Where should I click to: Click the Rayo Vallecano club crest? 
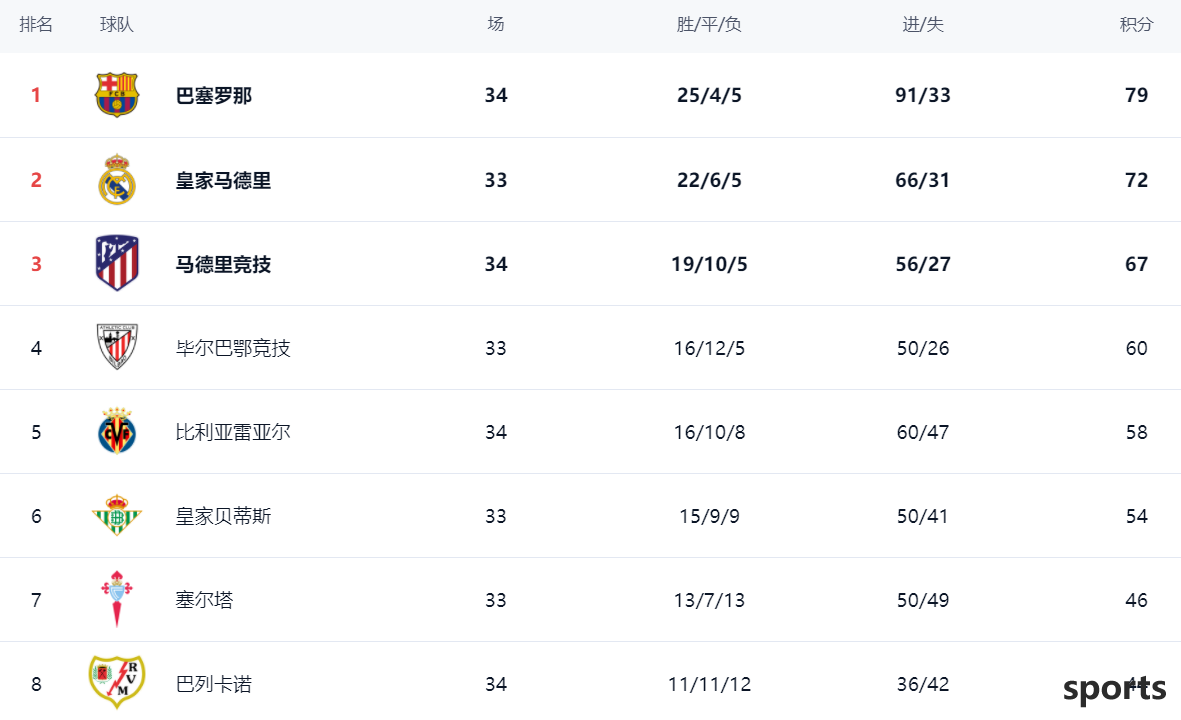coord(117,682)
